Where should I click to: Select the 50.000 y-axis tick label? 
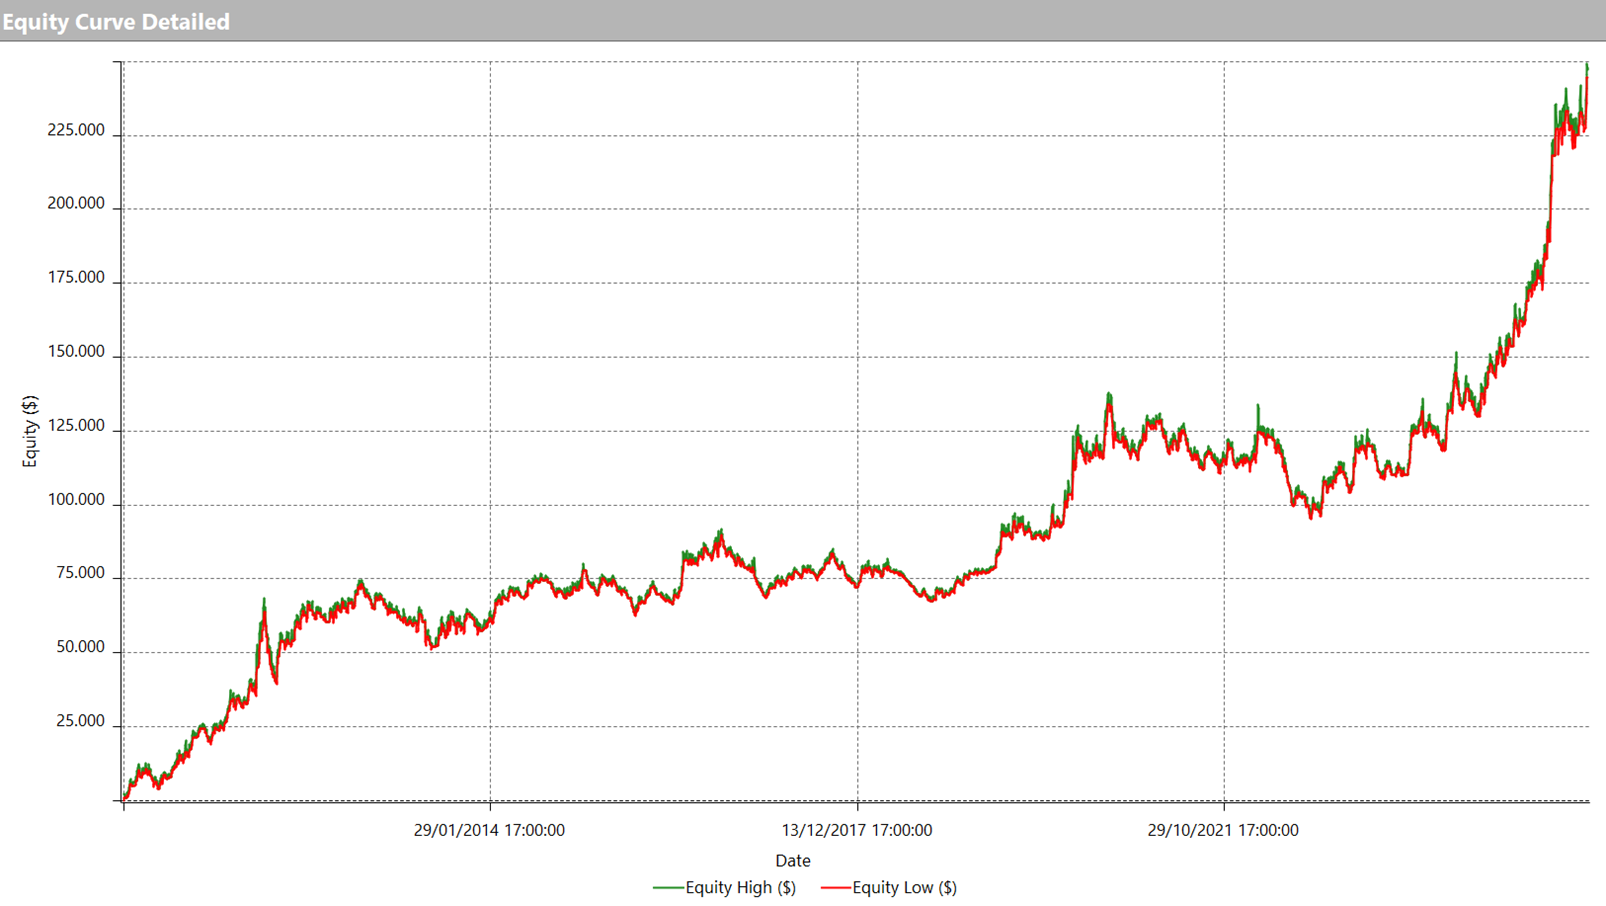(80, 647)
